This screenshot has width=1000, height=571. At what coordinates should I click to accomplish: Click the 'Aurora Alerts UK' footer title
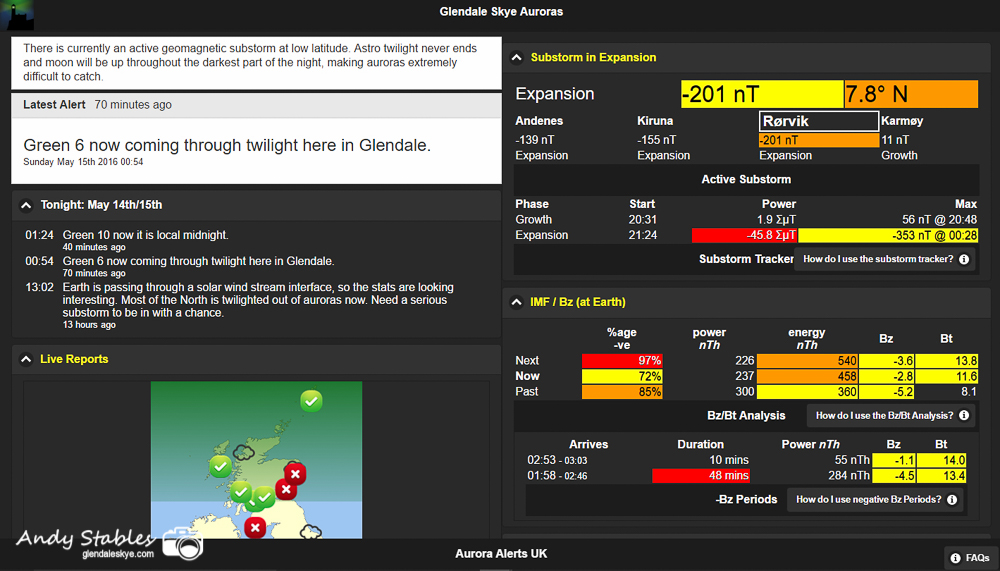tap(501, 554)
